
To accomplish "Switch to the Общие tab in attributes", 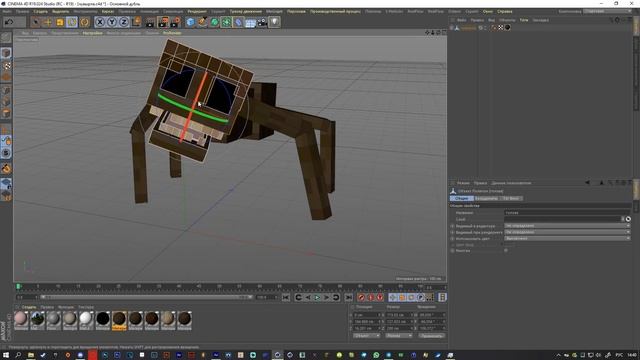I will coord(461,198).
